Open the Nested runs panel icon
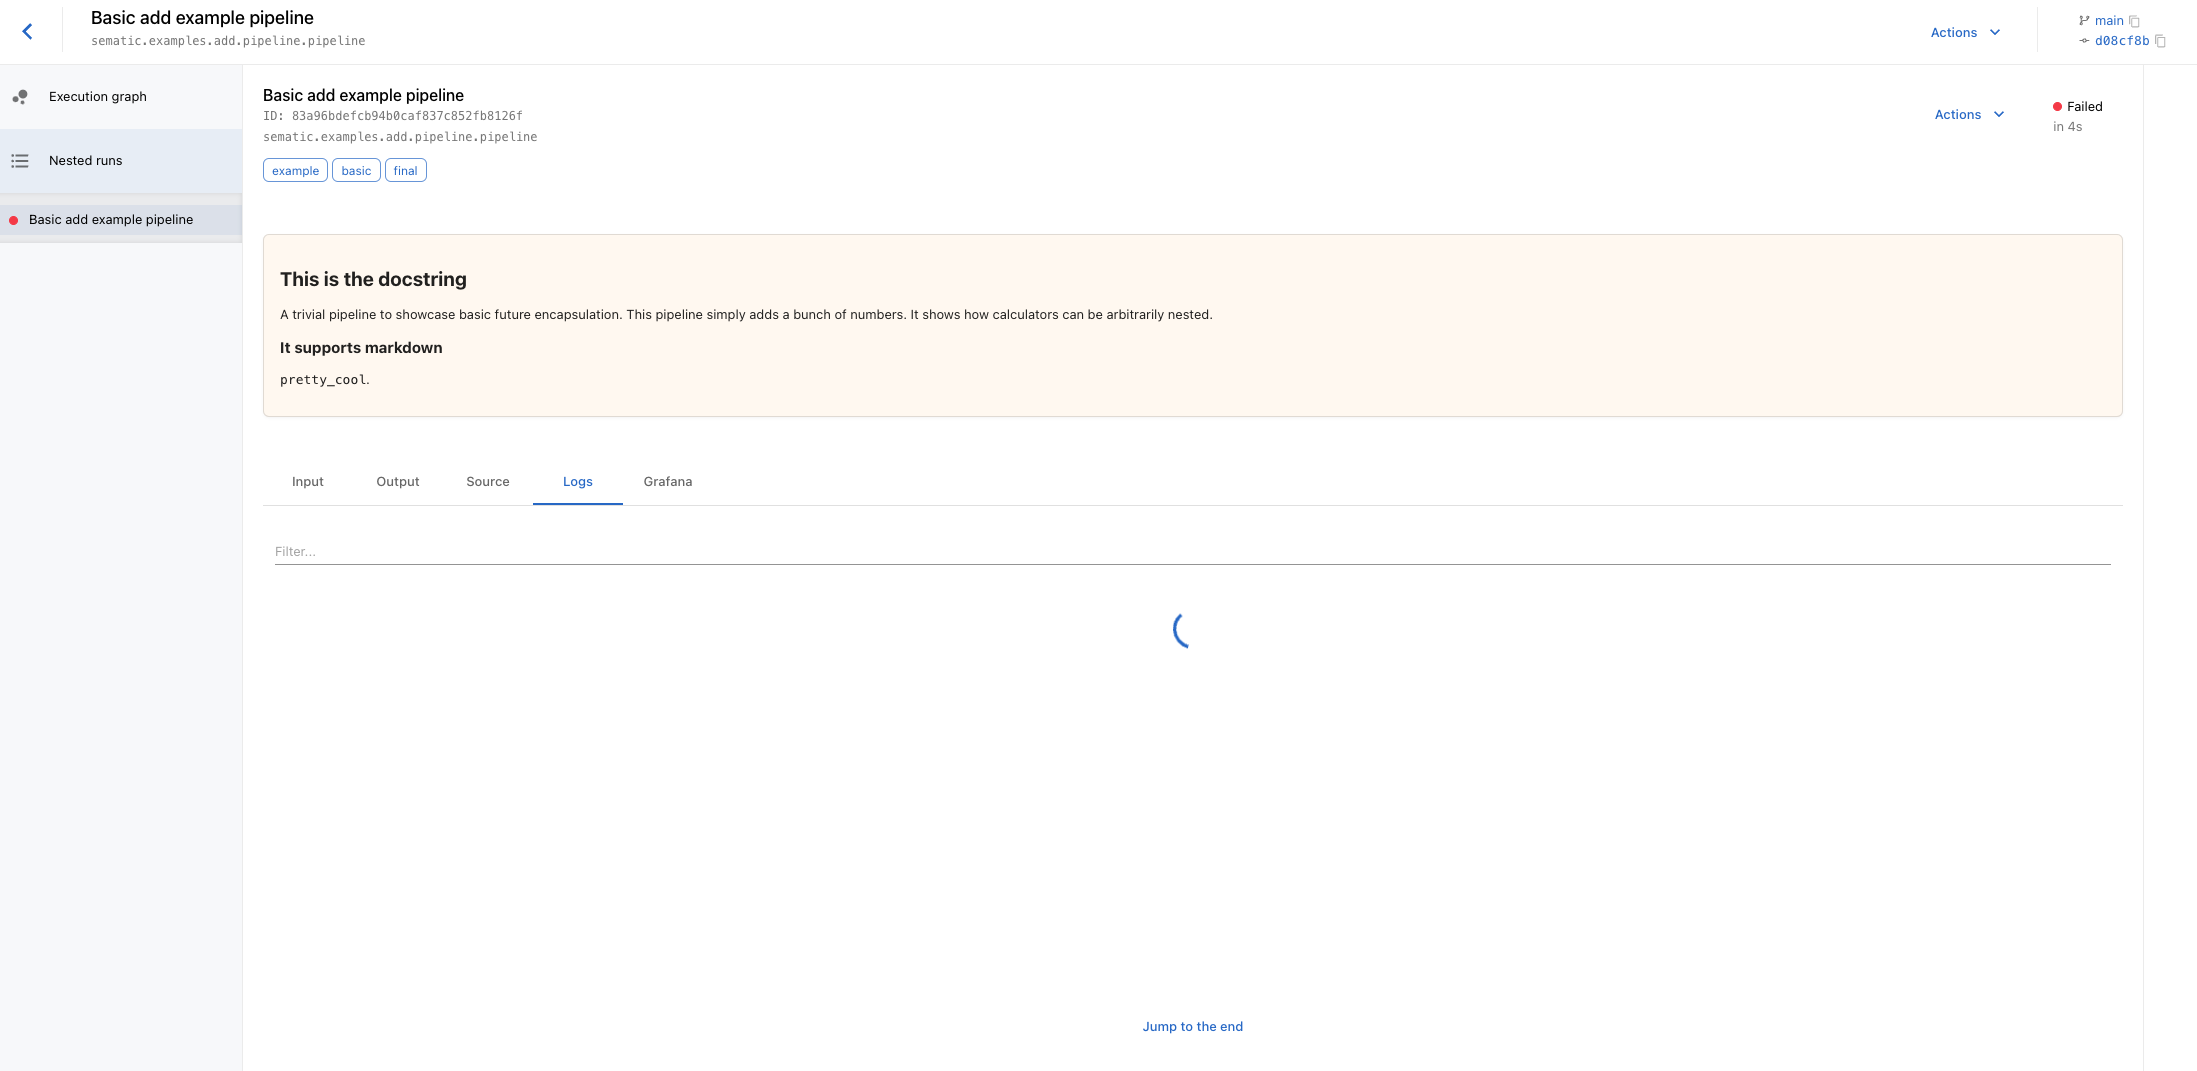Viewport: 2197px width, 1071px height. click(20, 160)
